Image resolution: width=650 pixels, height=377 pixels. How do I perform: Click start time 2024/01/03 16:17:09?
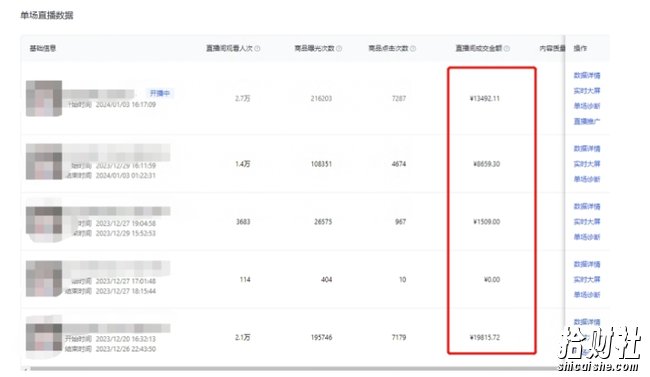tap(126, 105)
